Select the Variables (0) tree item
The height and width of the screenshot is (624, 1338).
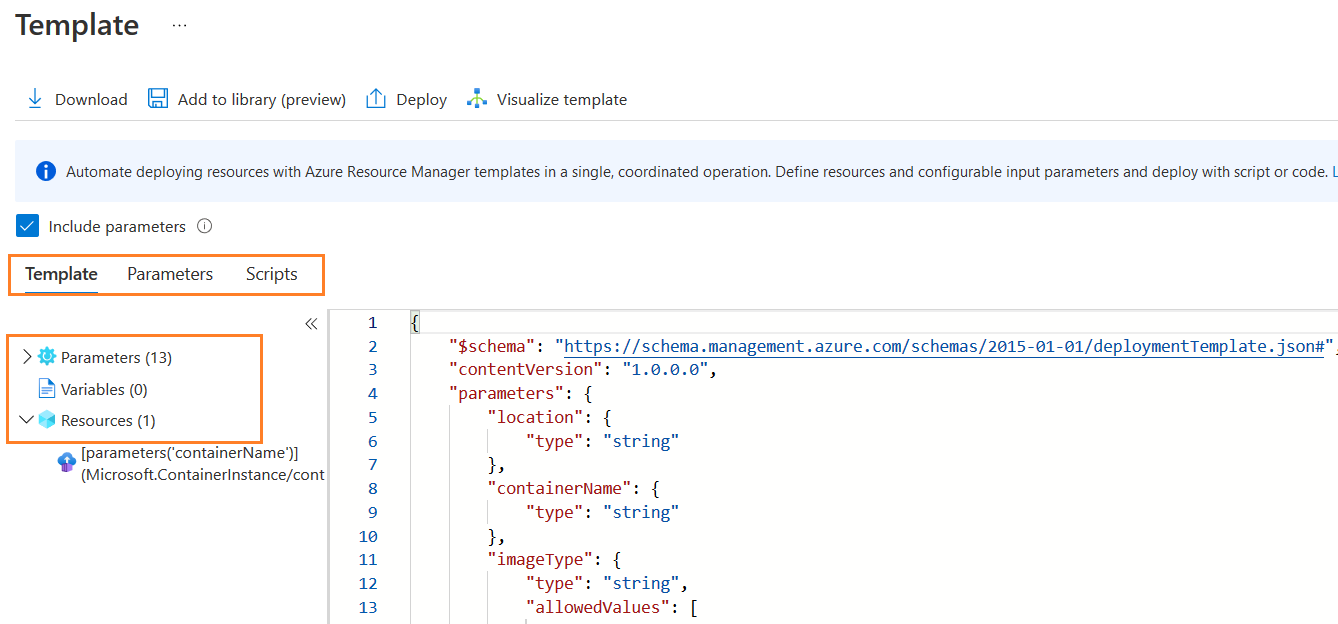(104, 389)
